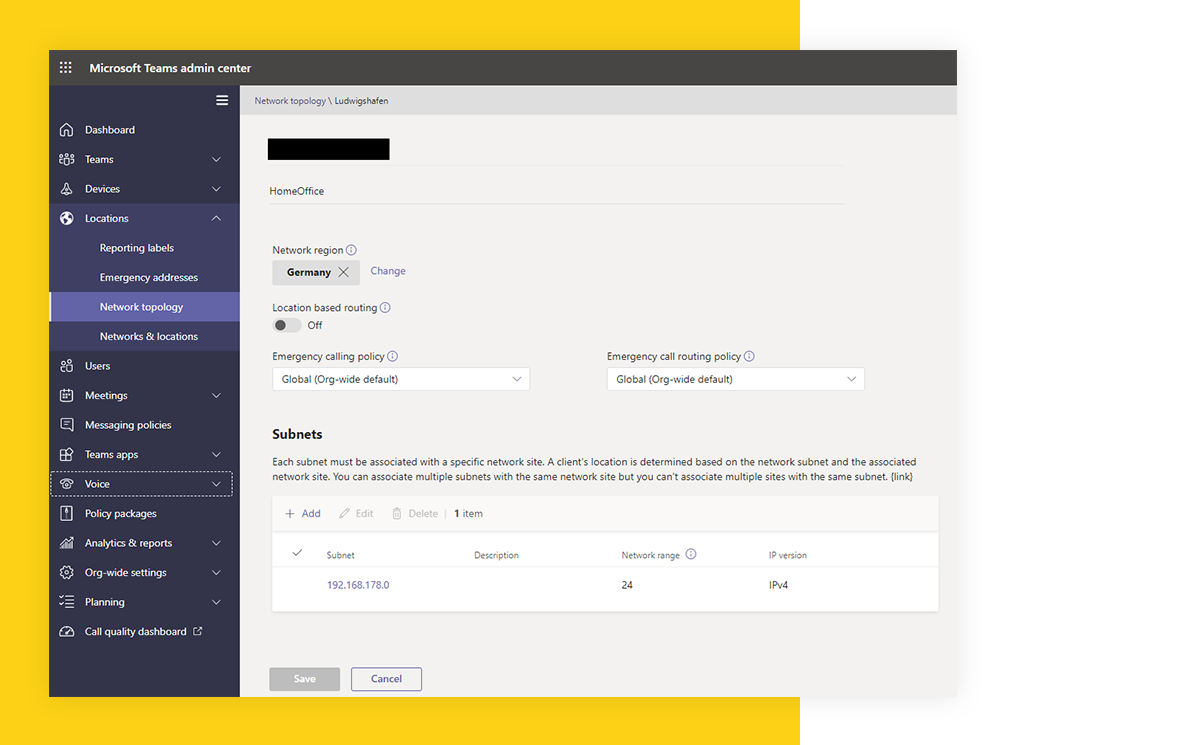
Task: Click the Delete subnet button
Action: [415, 513]
